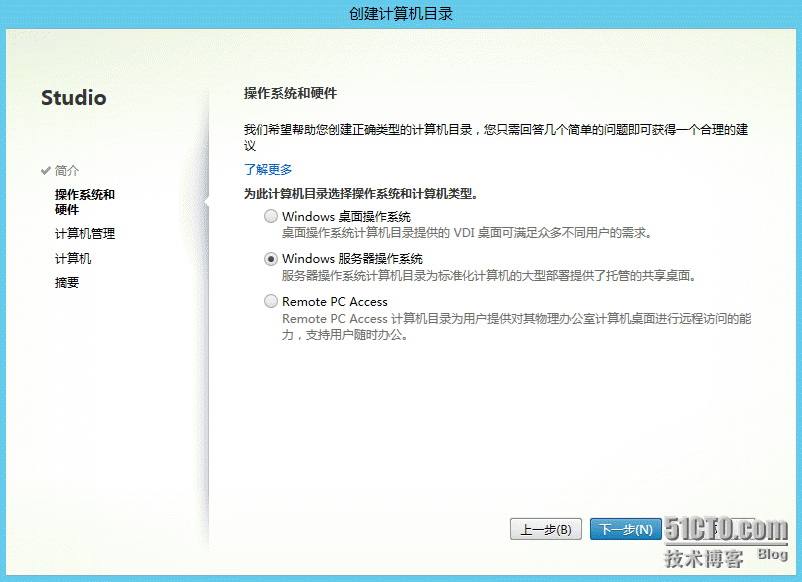The image size is (802, 582).
Task: Click the Studio title text
Action: [74, 98]
